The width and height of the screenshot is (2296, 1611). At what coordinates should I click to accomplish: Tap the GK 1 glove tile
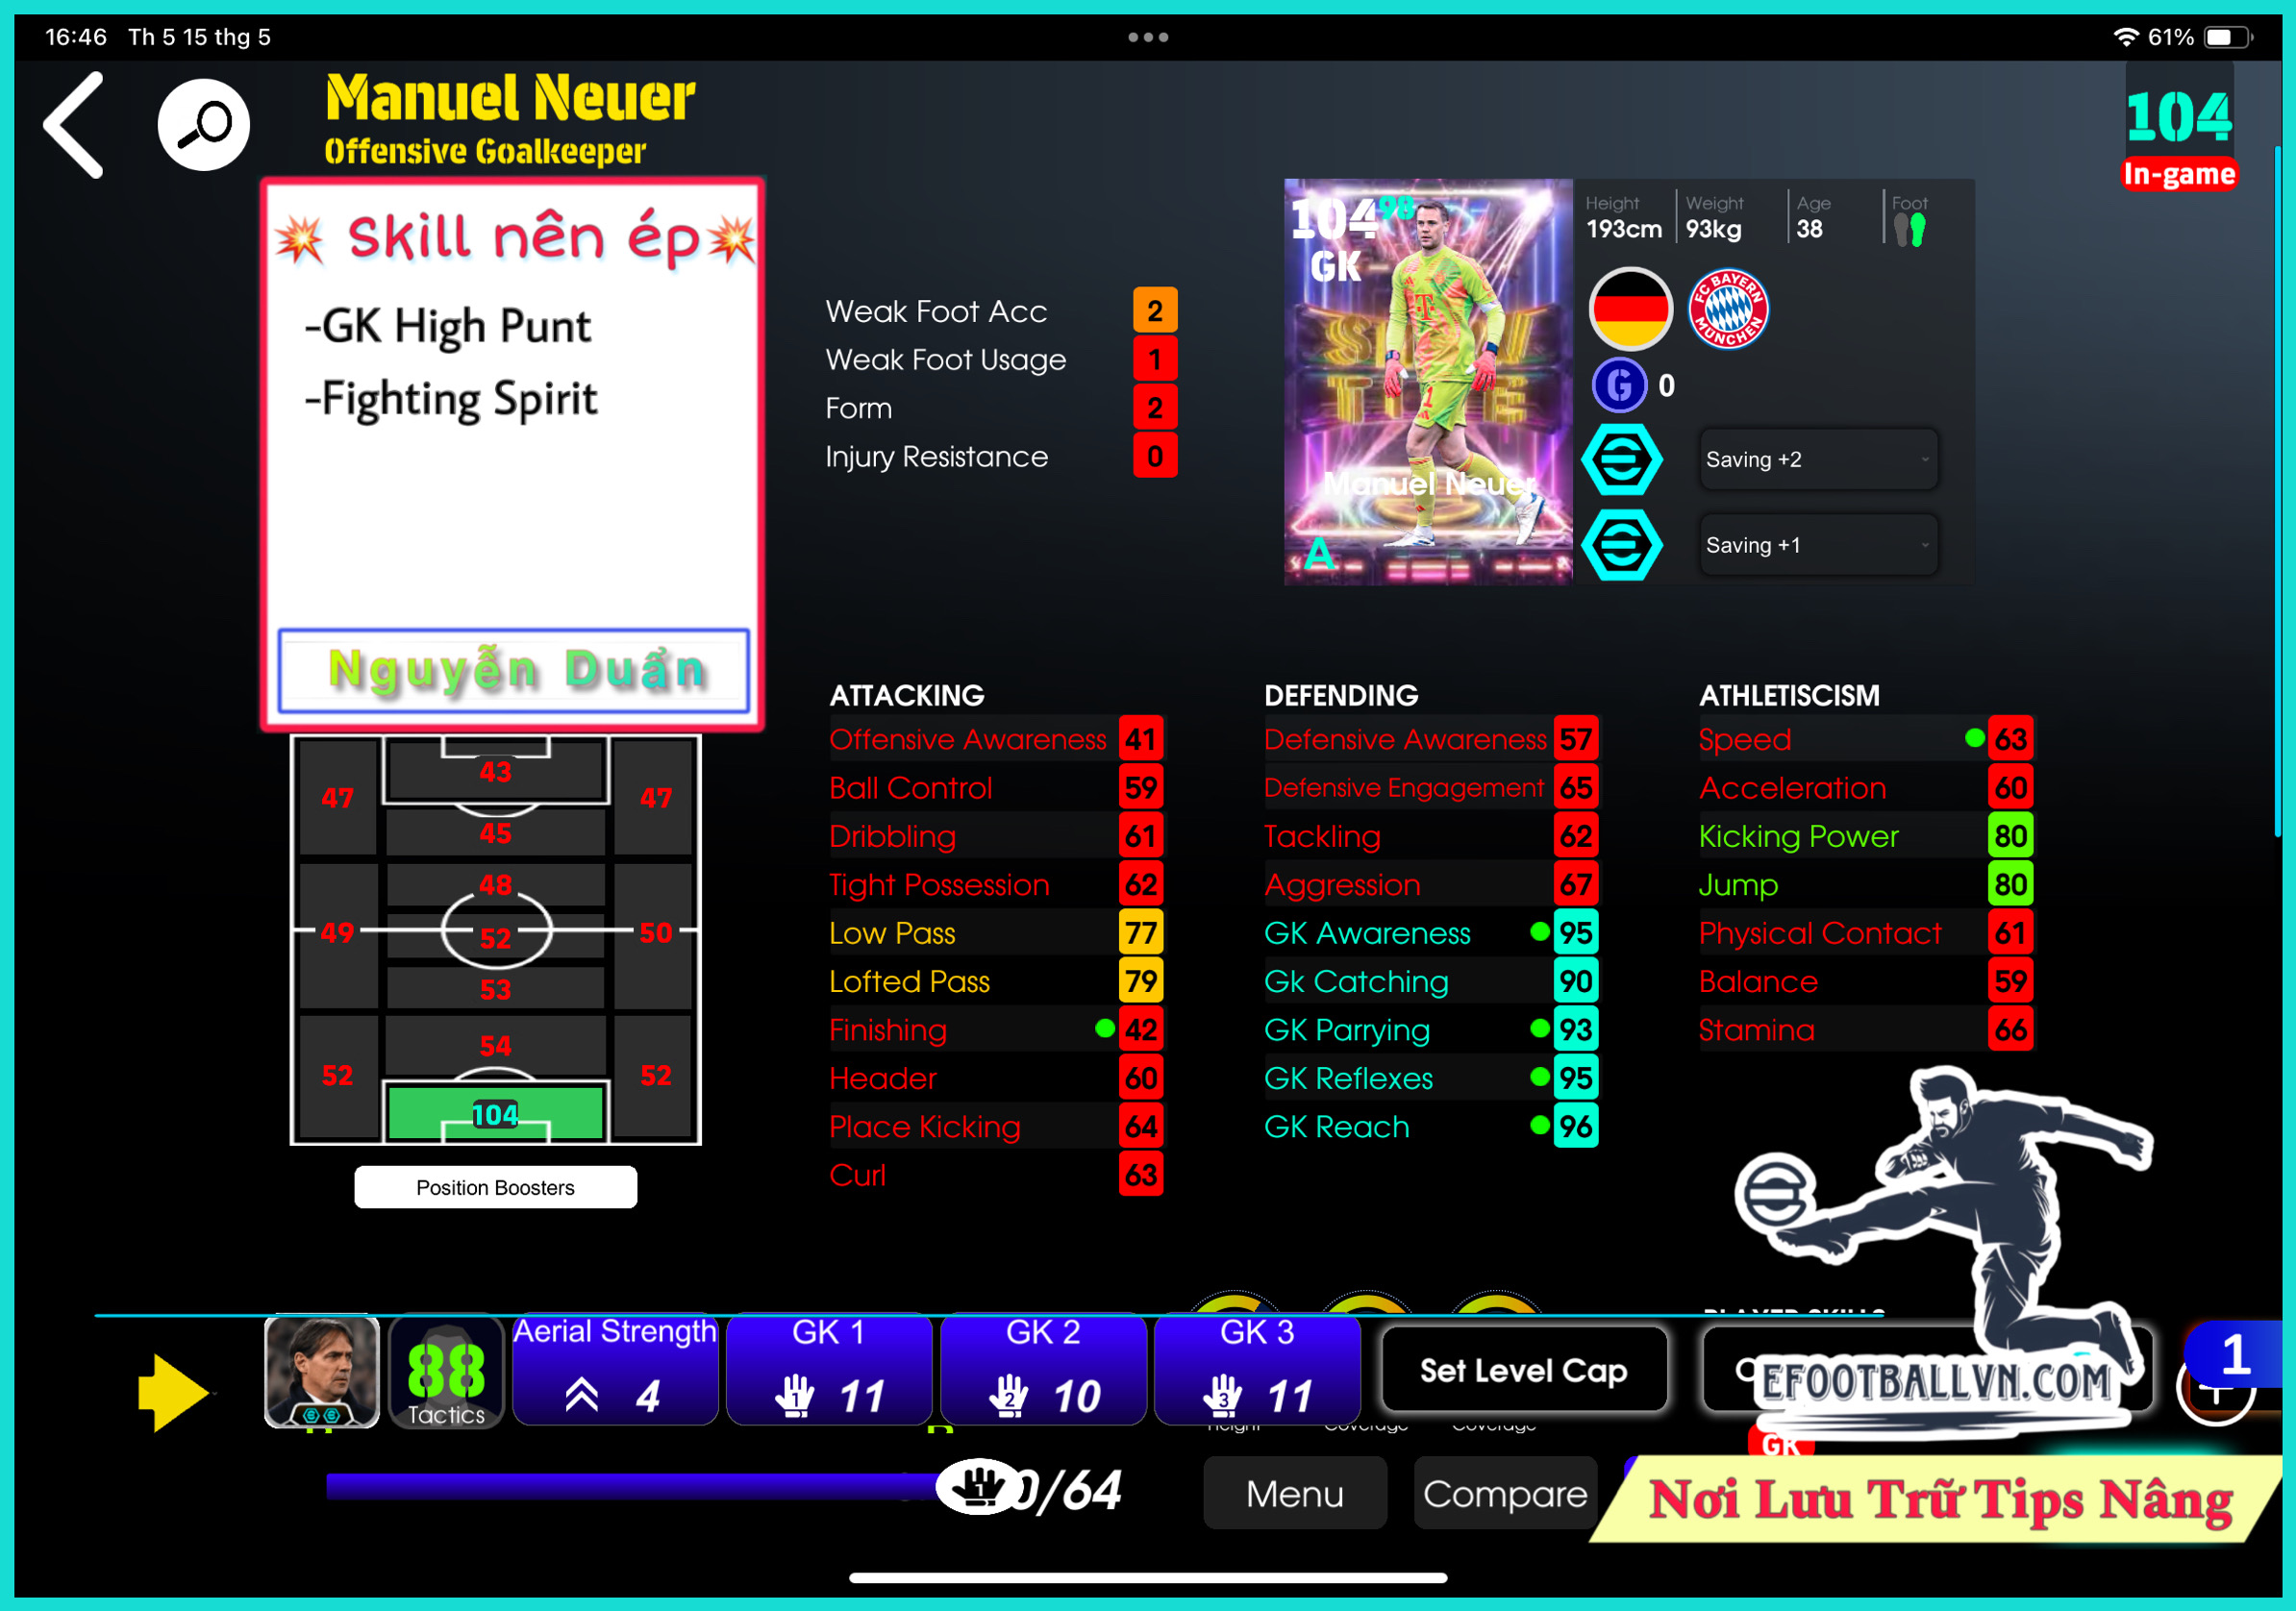(829, 1369)
